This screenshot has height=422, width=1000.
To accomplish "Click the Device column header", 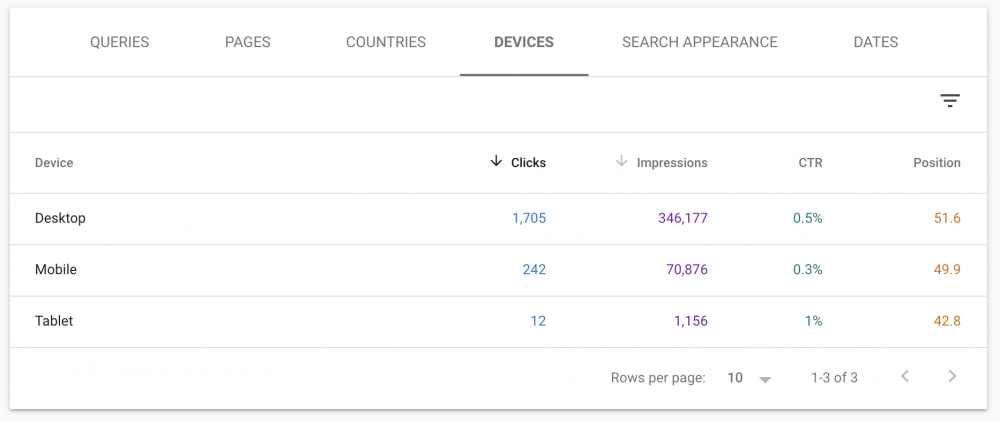I will tap(54, 163).
